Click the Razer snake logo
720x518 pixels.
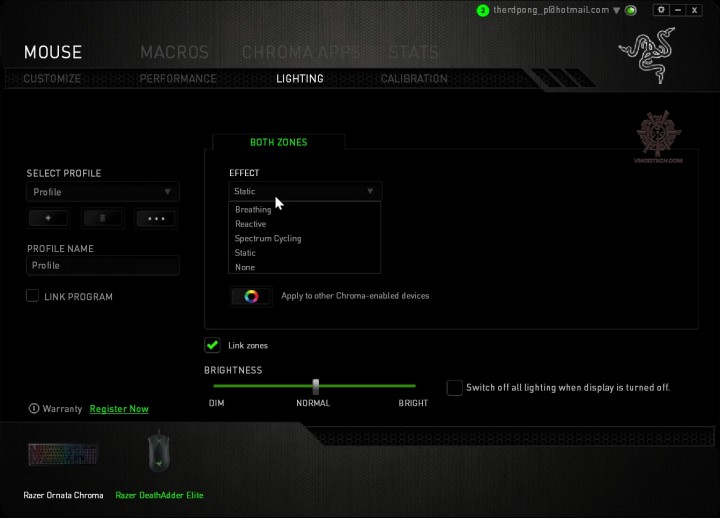click(649, 55)
